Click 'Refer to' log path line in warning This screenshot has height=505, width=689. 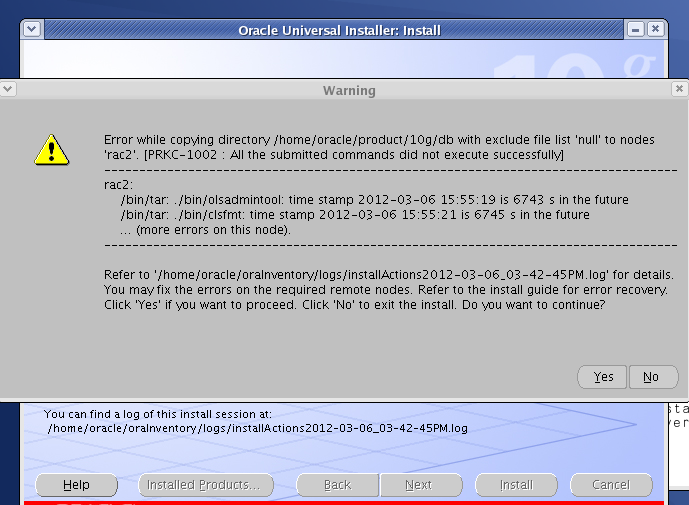point(388,275)
